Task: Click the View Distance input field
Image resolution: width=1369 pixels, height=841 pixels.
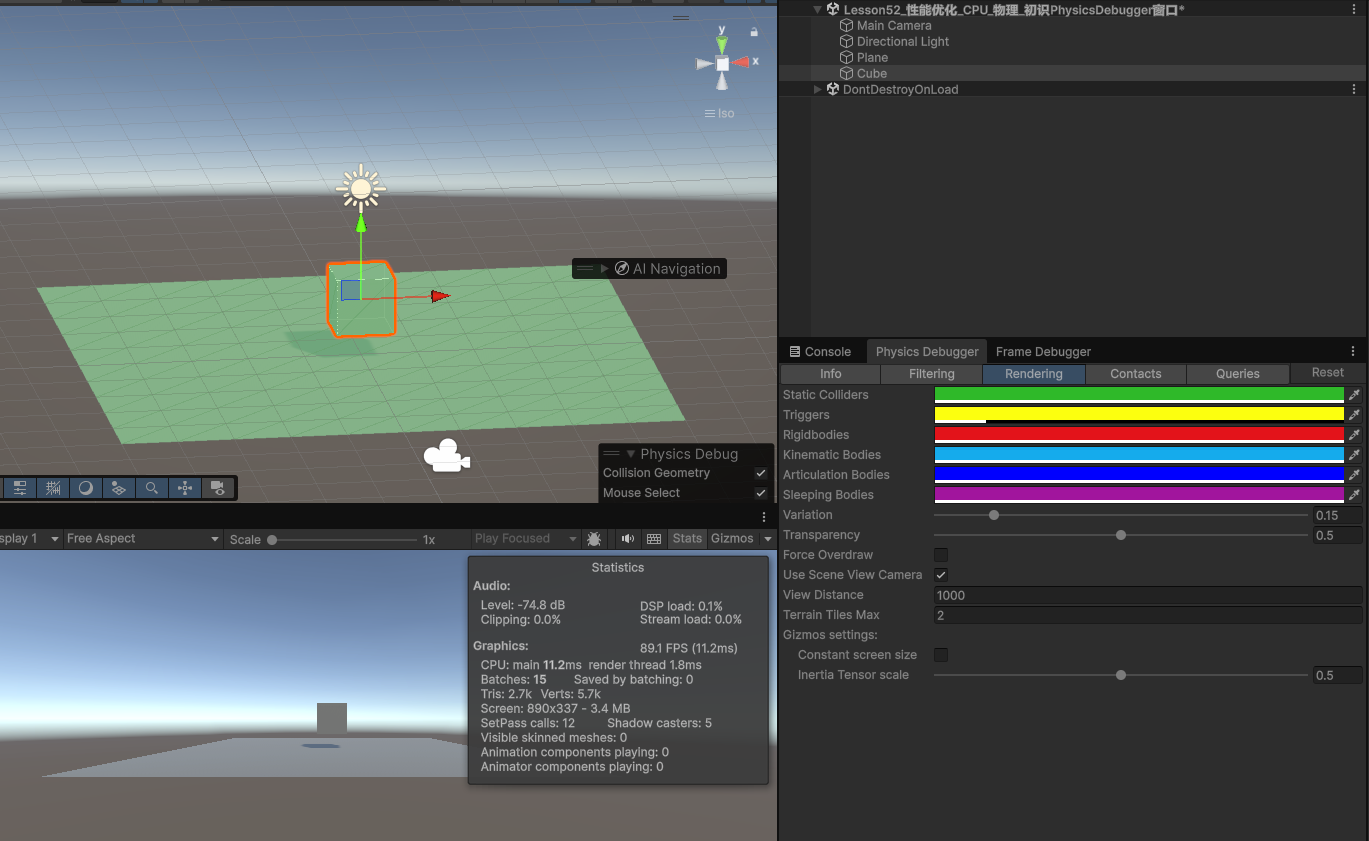Action: [x=1147, y=595]
